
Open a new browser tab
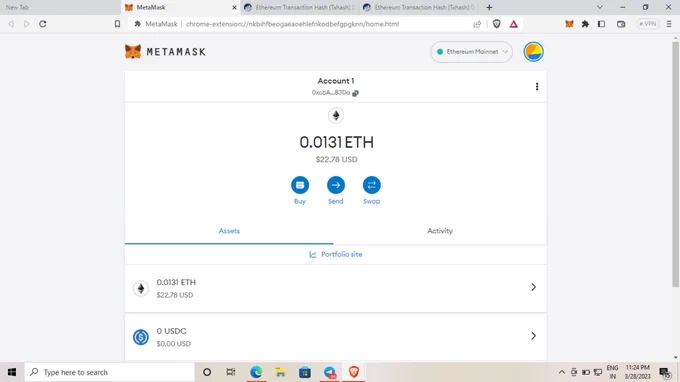point(489,7)
